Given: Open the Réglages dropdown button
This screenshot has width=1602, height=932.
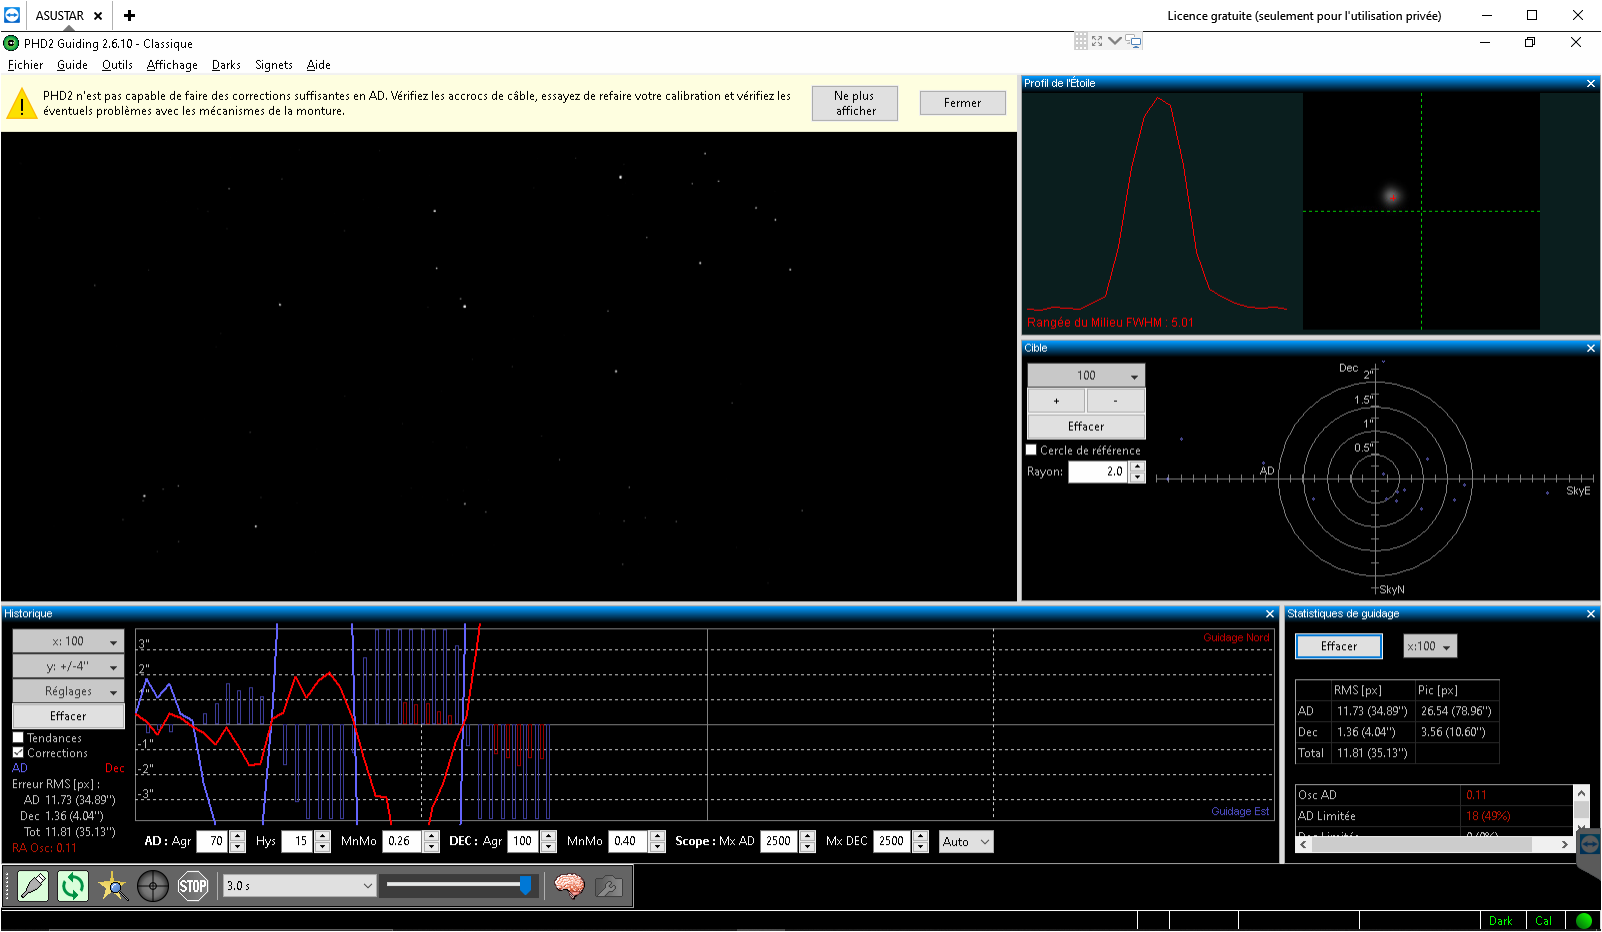Looking at the screenshot, I should (x=69, y=691).
